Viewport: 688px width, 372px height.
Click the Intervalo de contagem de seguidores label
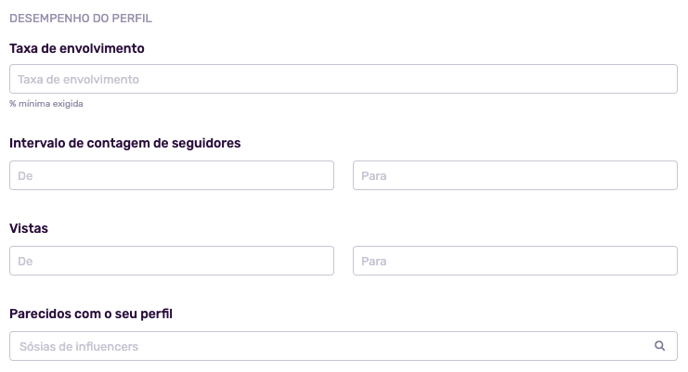(125, 143)
